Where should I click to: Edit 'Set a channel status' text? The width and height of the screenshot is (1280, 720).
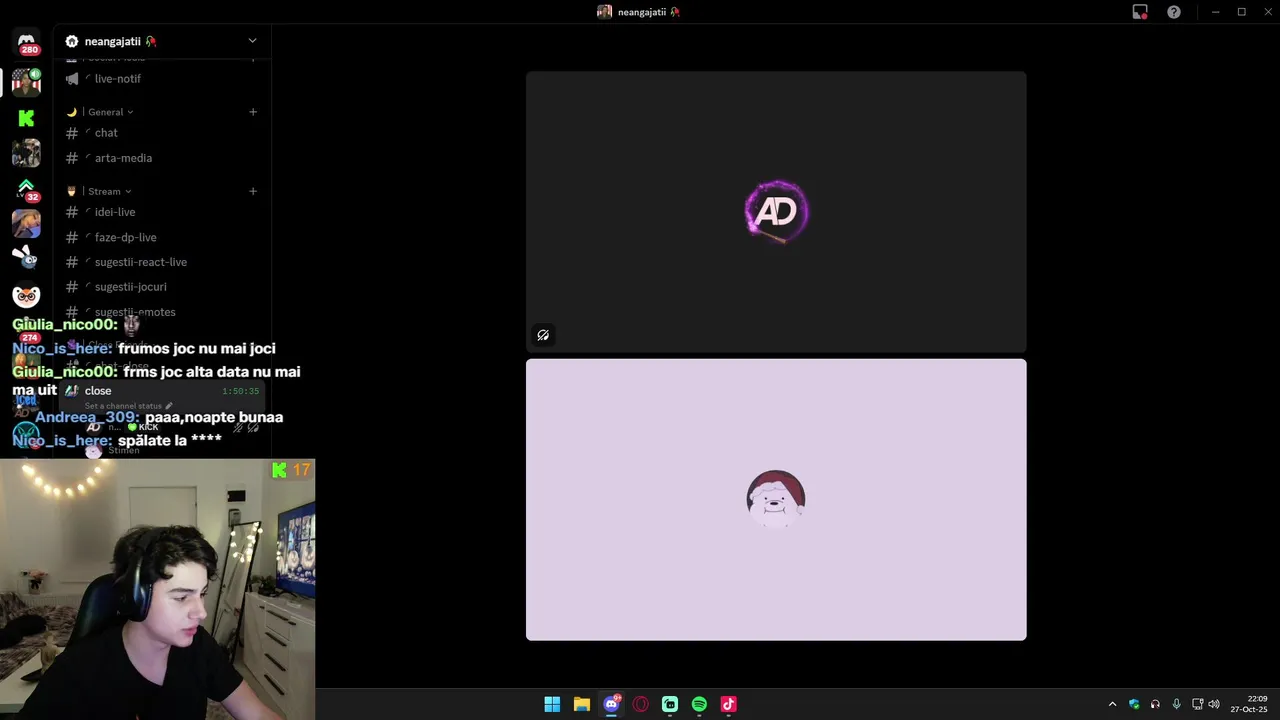pos(128,406)
